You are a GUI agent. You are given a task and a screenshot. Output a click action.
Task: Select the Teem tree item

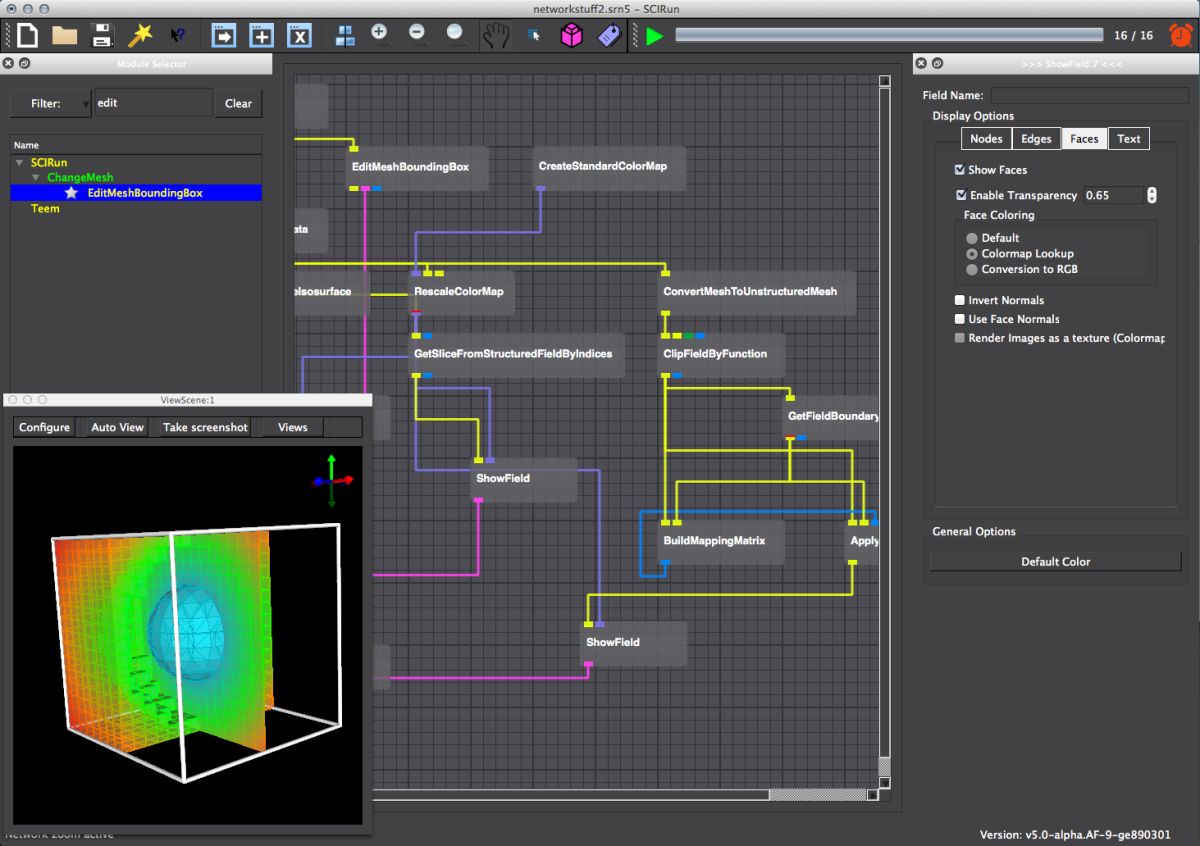click(x=45, y=208)
